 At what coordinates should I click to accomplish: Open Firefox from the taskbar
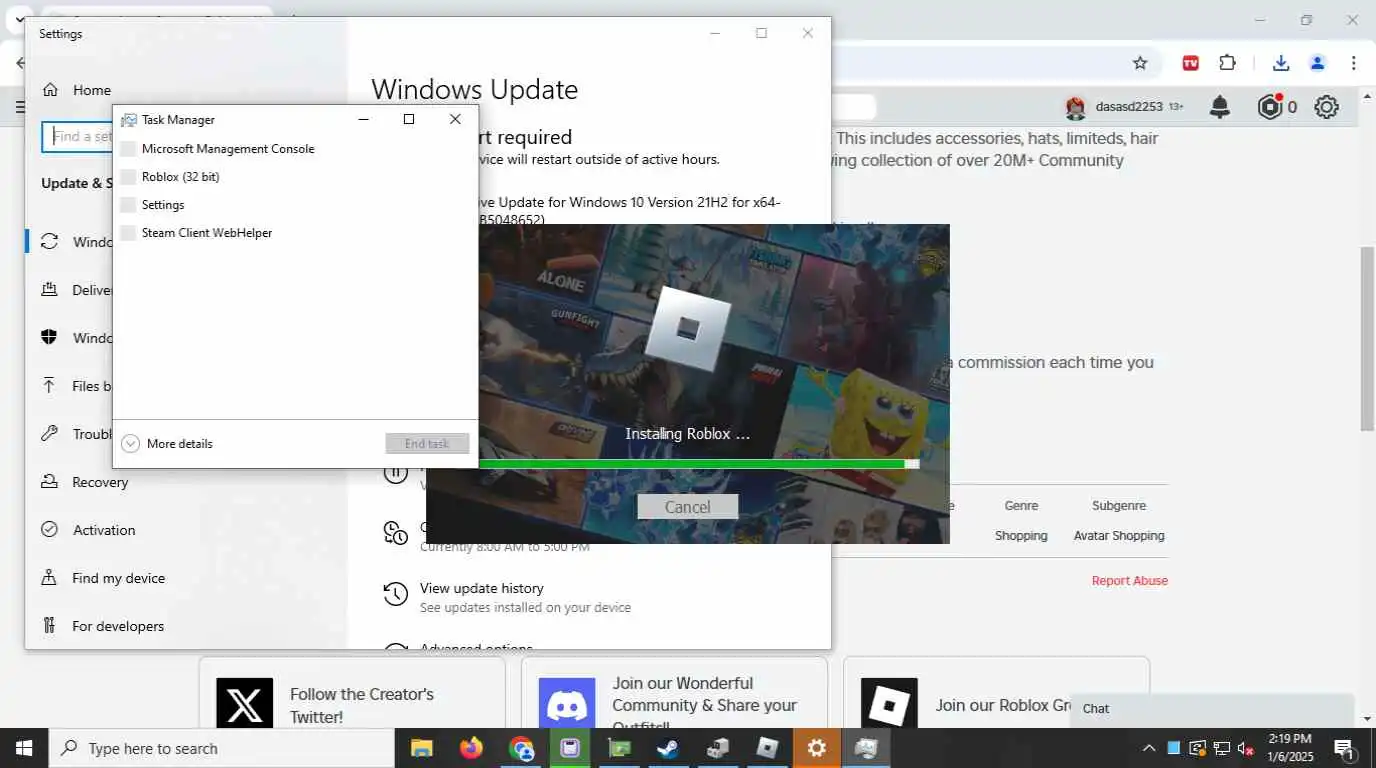[x=471, y=748]
